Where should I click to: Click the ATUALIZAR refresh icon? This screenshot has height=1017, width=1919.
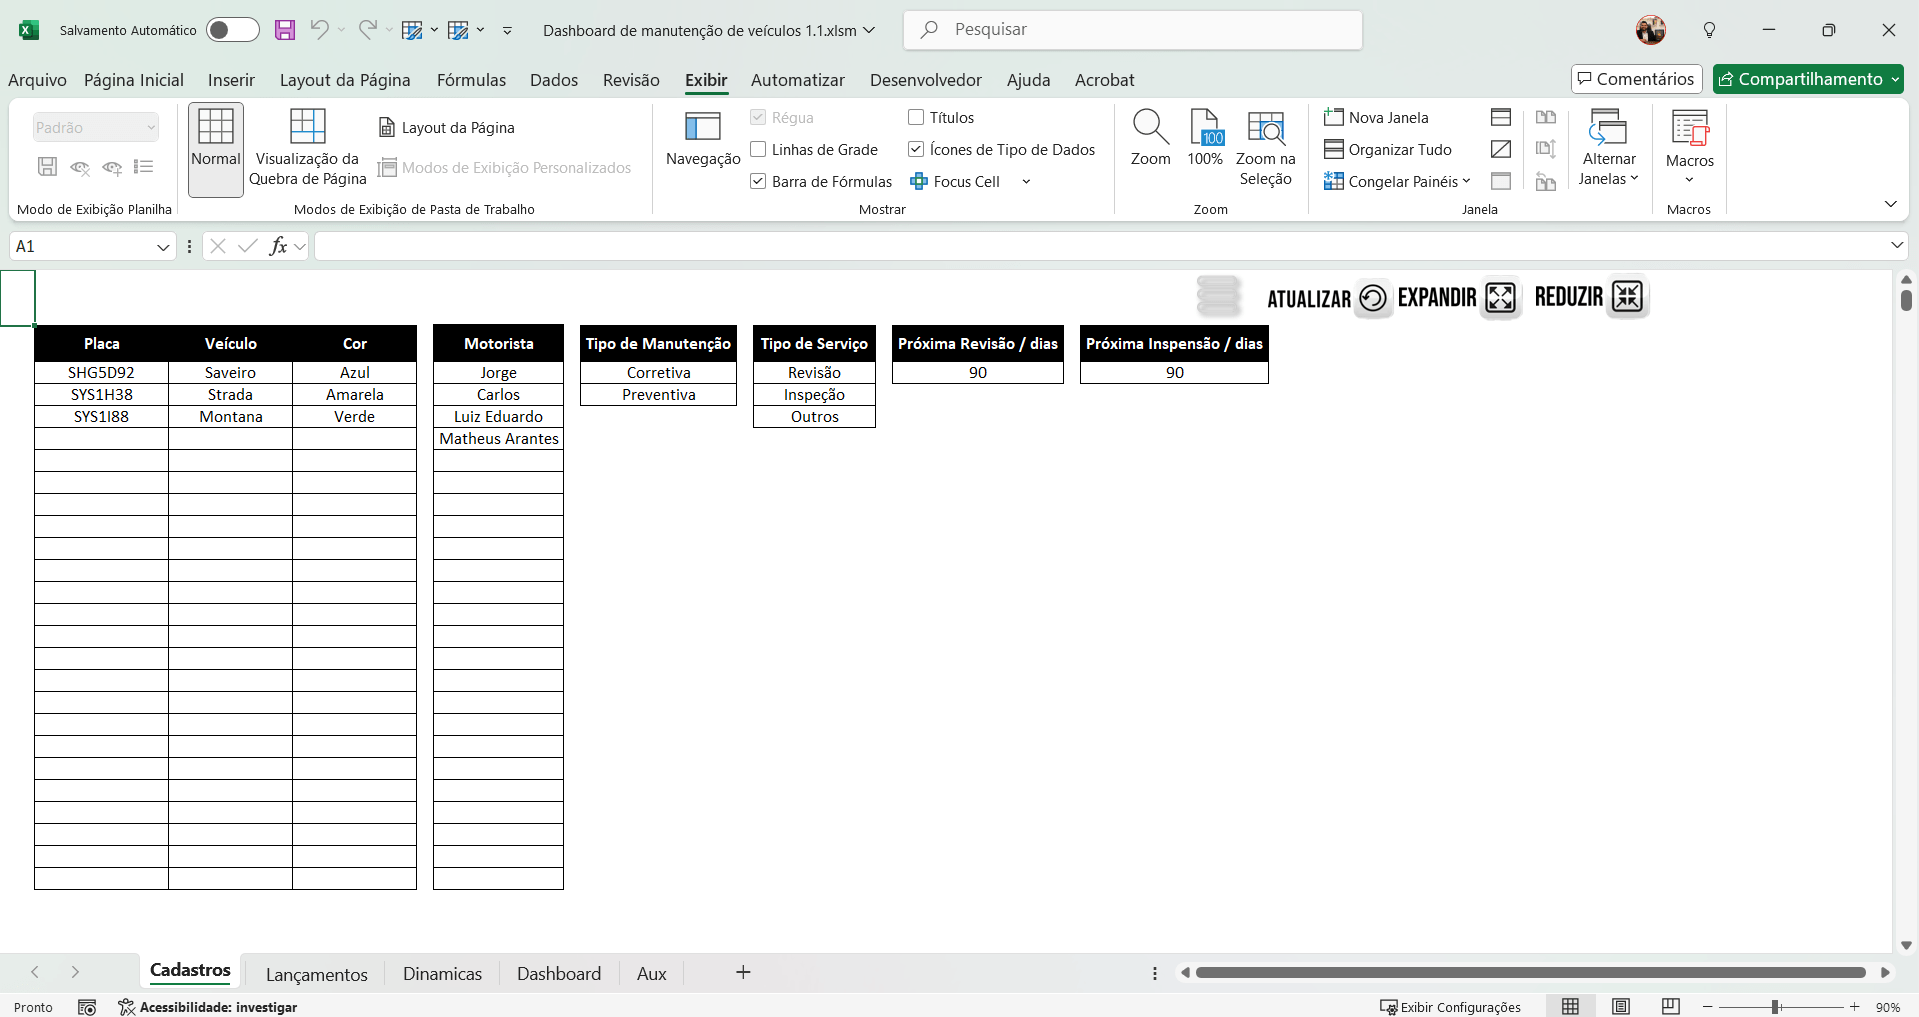coord(1373,298)
